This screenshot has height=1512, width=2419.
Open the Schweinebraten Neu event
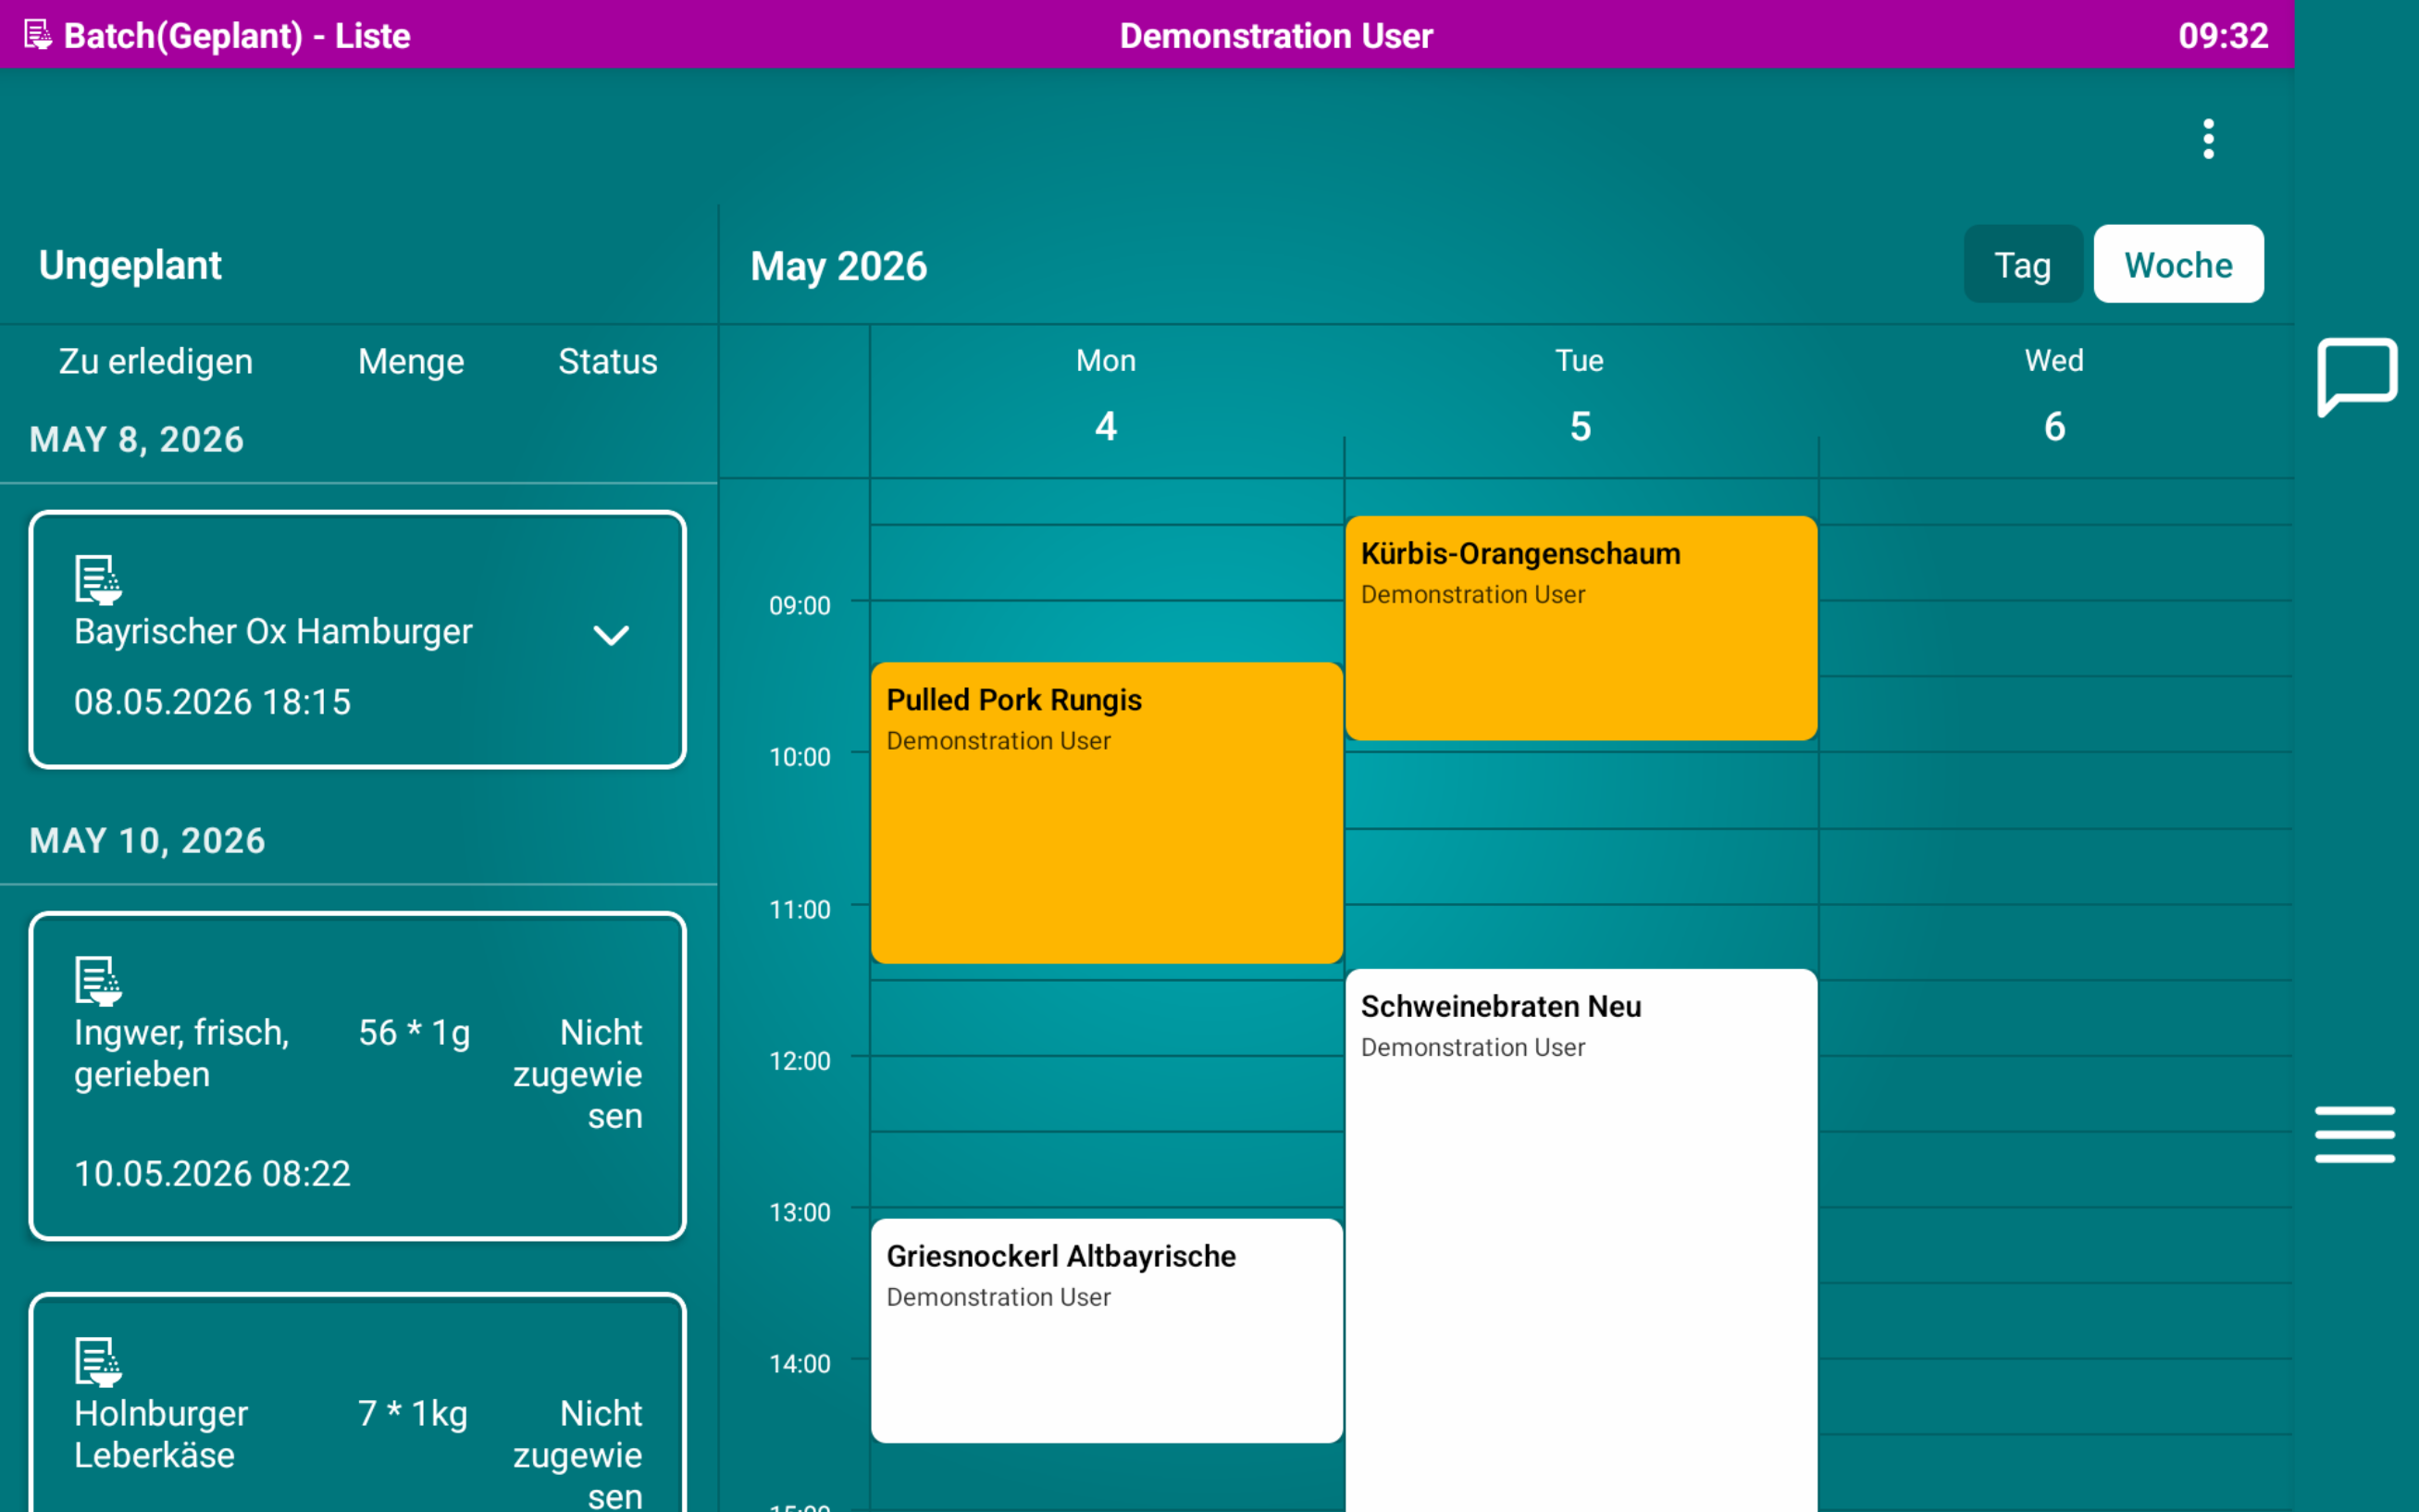tap(1580, 1240)
